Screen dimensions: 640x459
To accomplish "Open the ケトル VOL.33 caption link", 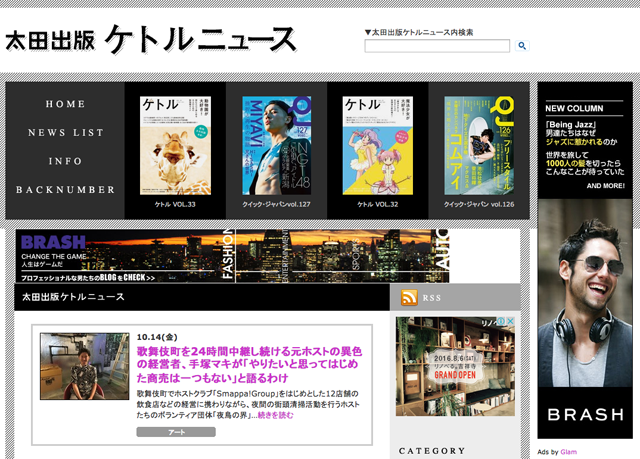I will tap(175, 204).
